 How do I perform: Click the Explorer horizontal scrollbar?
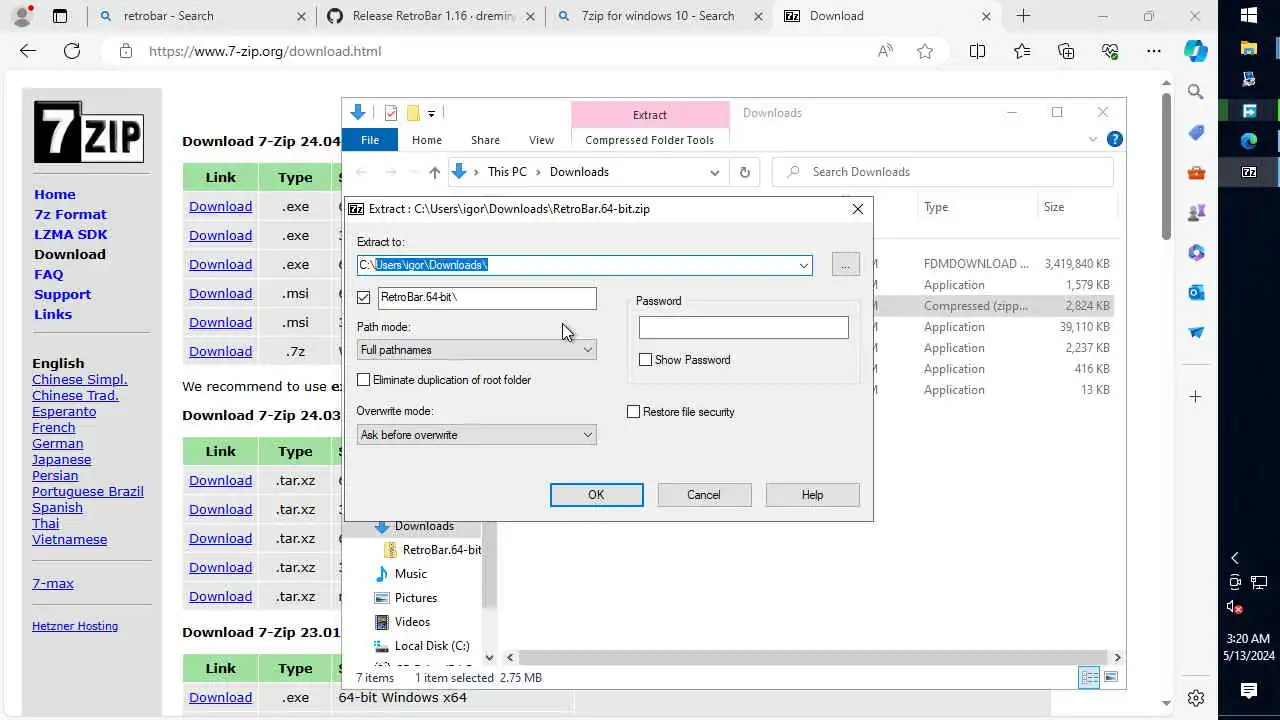coord(813,657)
